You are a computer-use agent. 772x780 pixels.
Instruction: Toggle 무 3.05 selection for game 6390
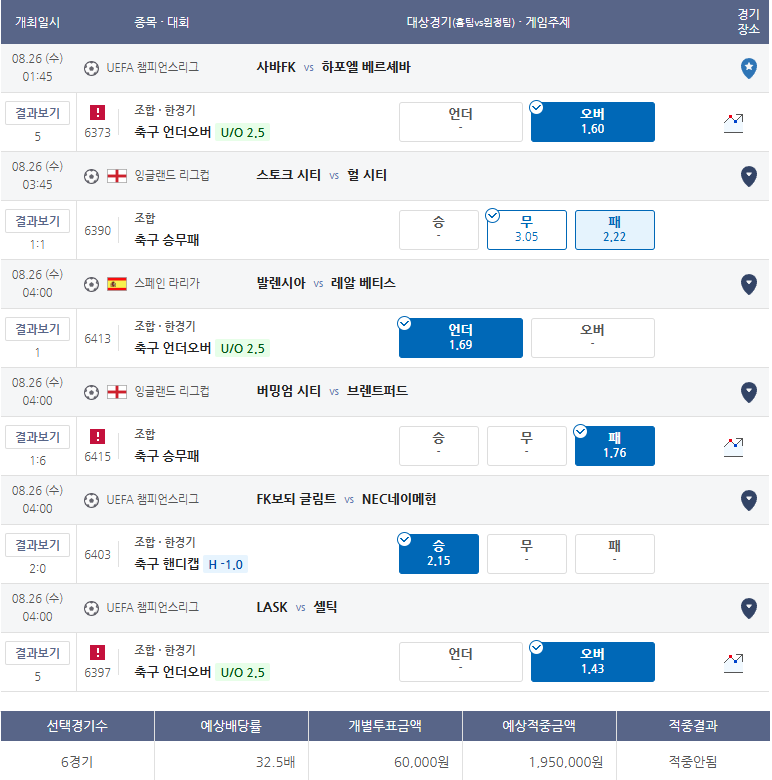[x=526, y=230]
